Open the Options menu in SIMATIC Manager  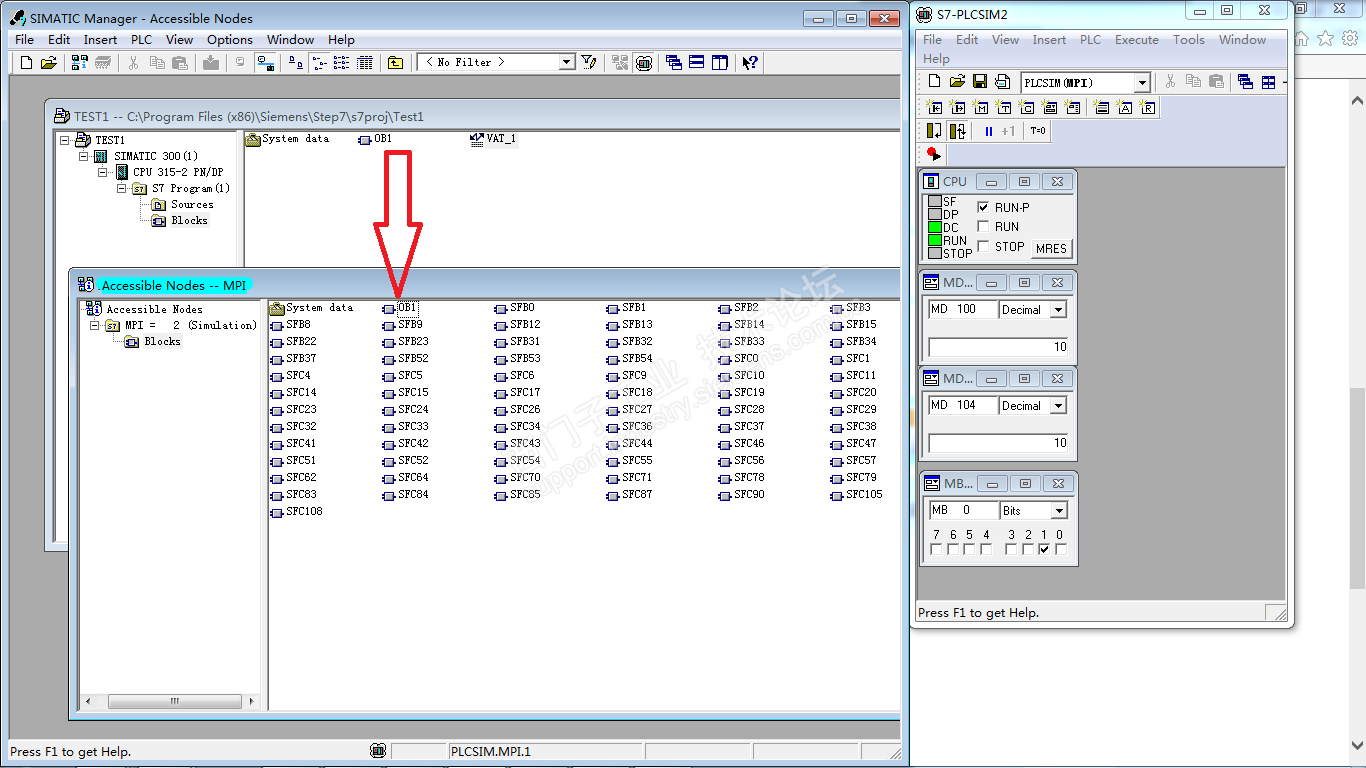[x=230, y=40]
